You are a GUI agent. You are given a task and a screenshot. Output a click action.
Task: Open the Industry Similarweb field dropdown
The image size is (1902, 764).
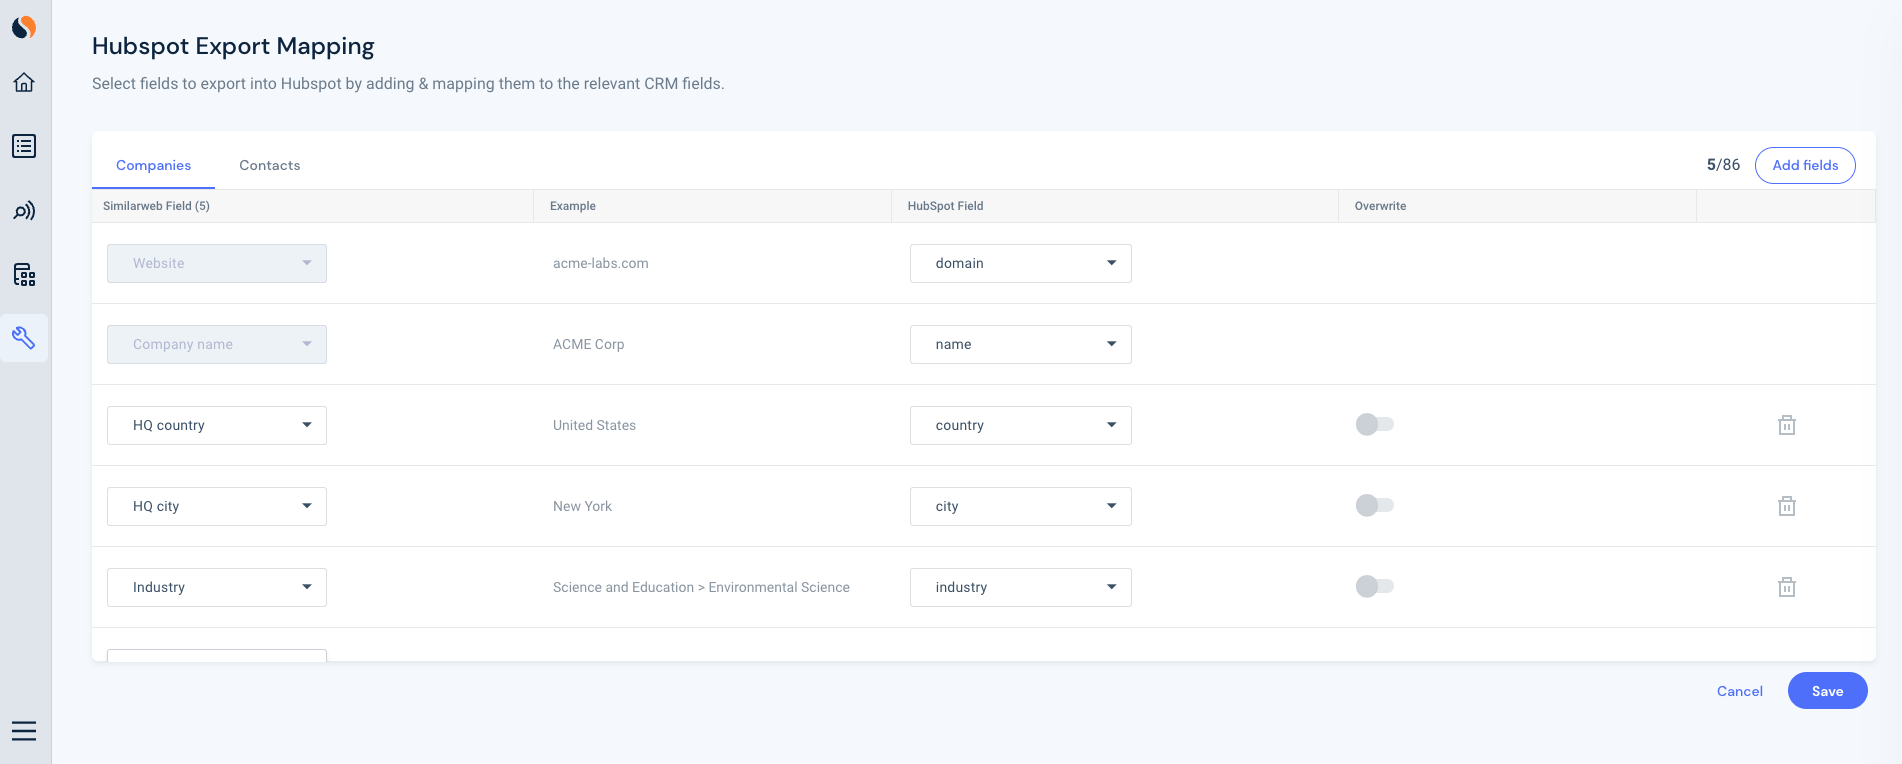coord(217,587)
